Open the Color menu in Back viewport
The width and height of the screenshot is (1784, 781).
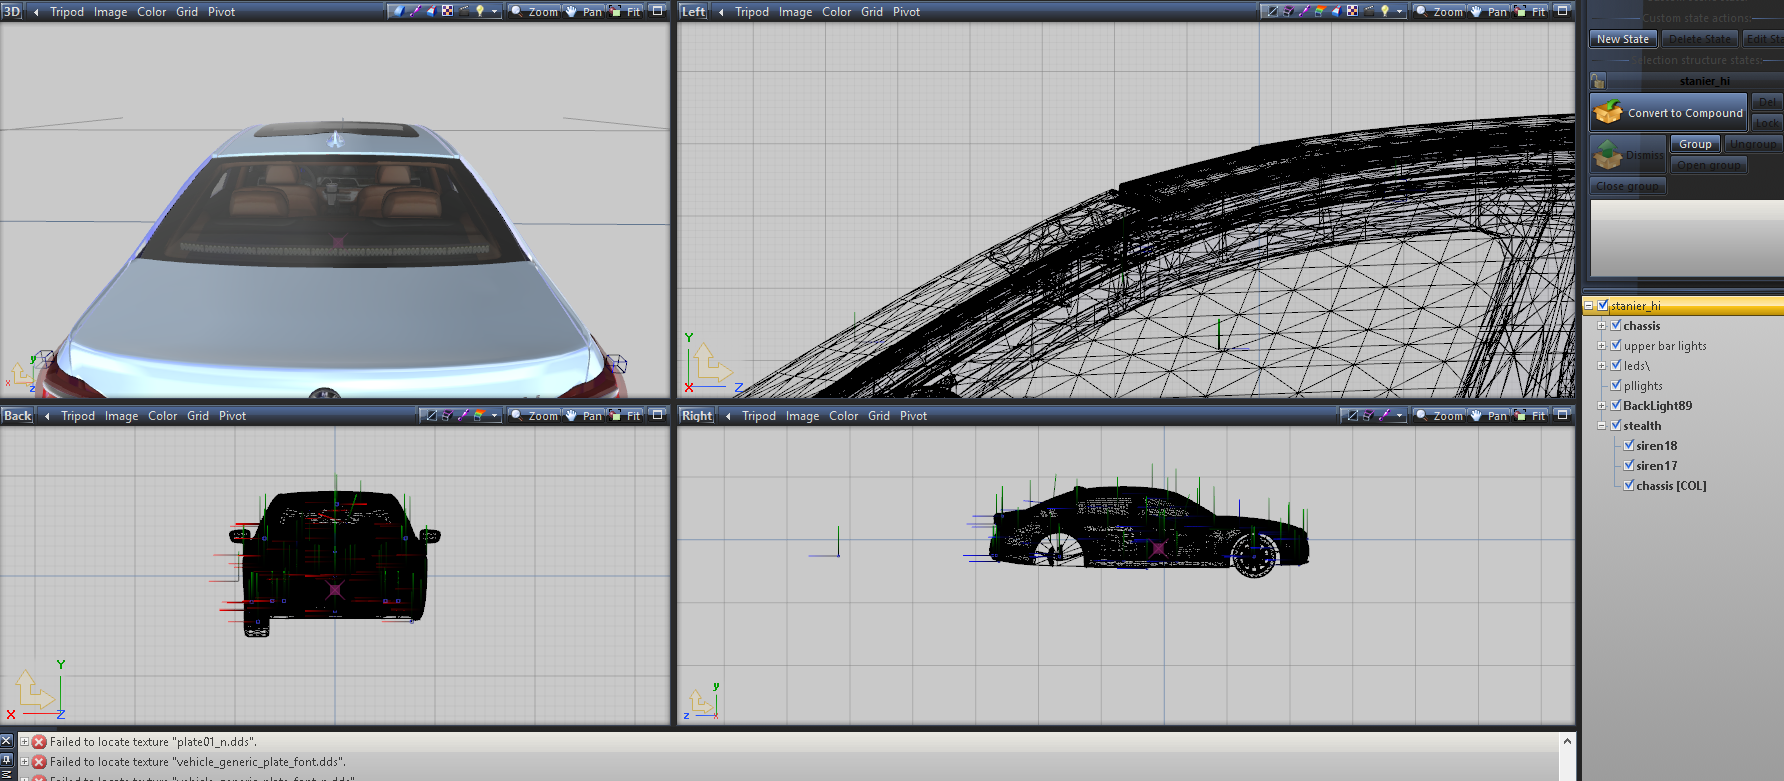click(162, 416)
